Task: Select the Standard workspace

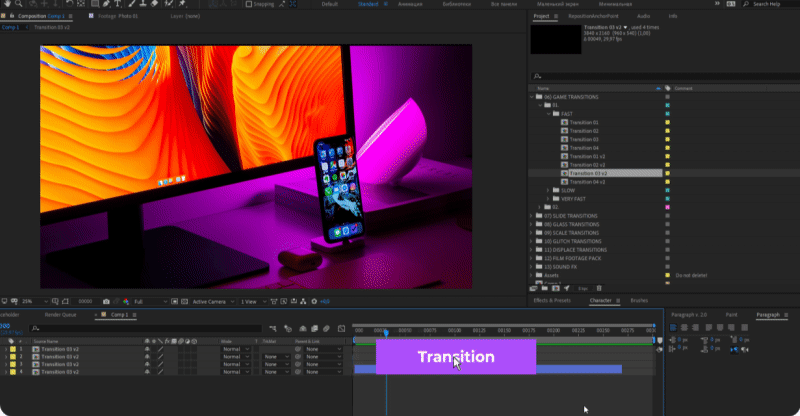Action: [x=368, y=4]
